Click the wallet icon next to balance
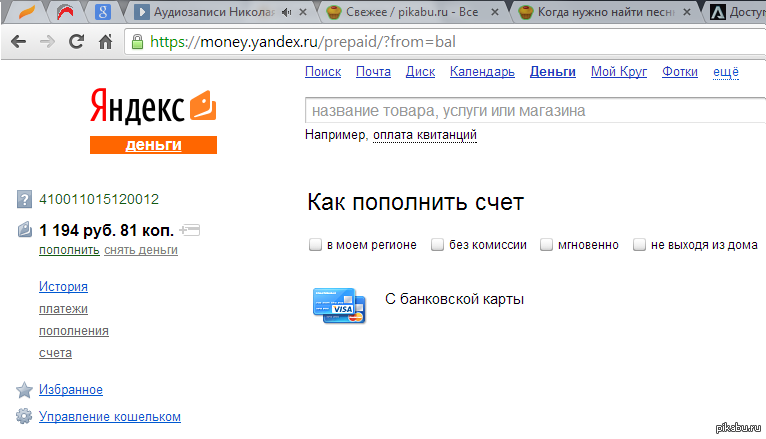This screenshot has height=439, width=766. click(24, 230)
